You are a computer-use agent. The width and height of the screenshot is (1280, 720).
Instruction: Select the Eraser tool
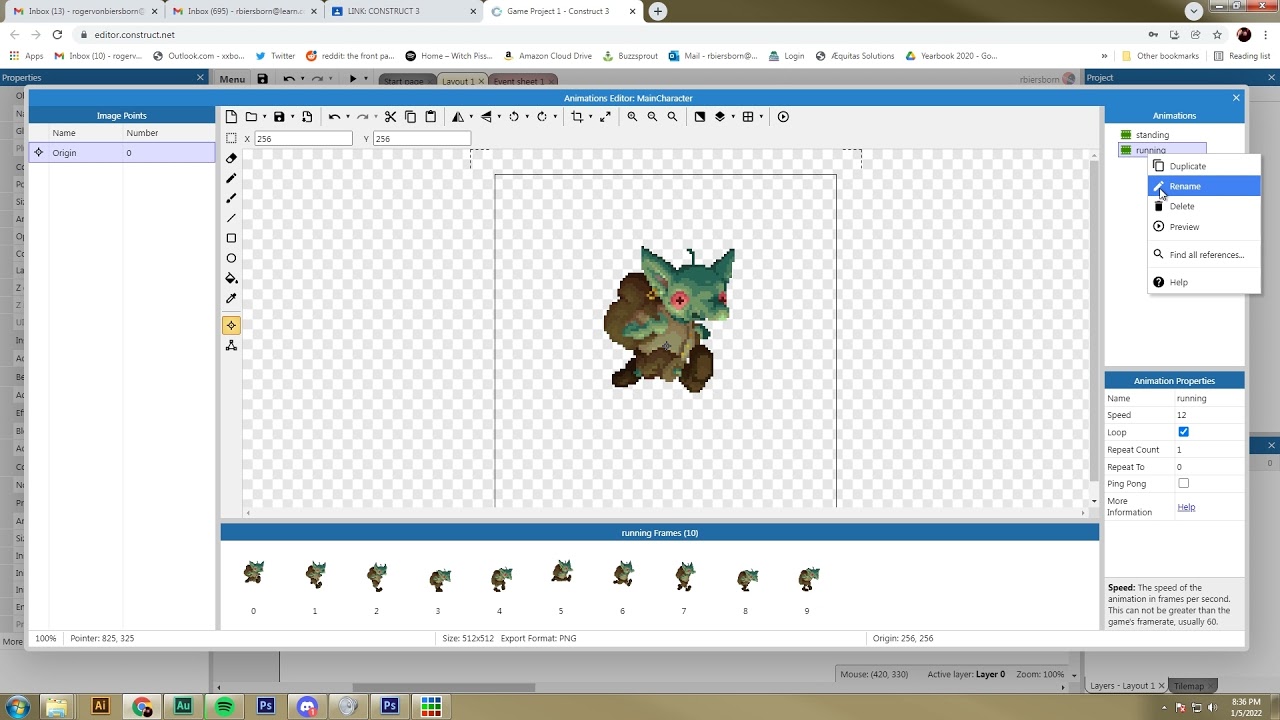(x=231, y=158)
